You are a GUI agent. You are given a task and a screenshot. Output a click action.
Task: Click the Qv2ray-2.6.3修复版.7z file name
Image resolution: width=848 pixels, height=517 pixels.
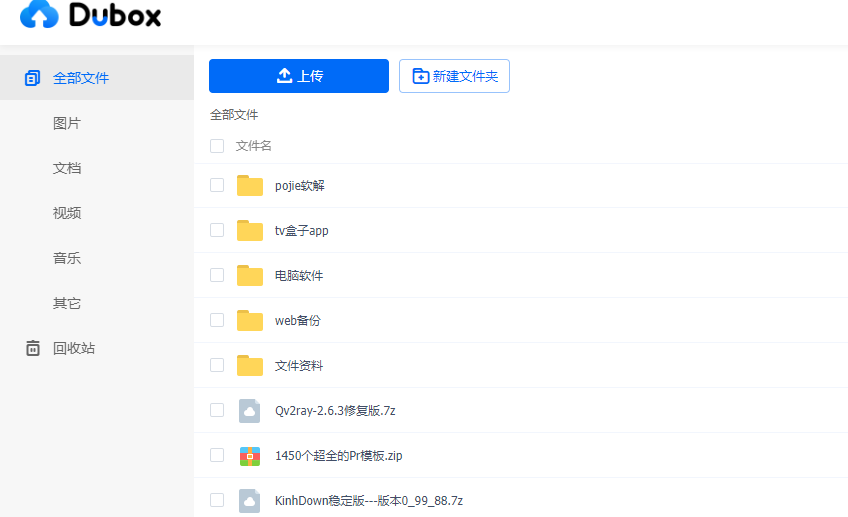[x=335, y=410]
